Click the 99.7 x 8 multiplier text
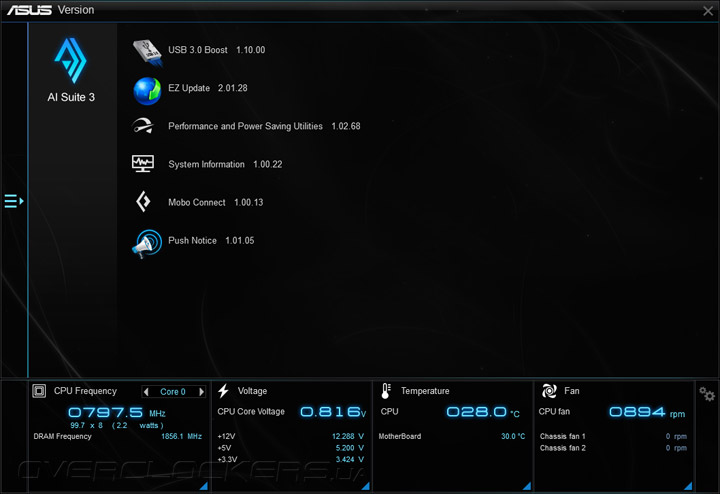Viewport: 720px width, 494px height. (x=86, y=425)
